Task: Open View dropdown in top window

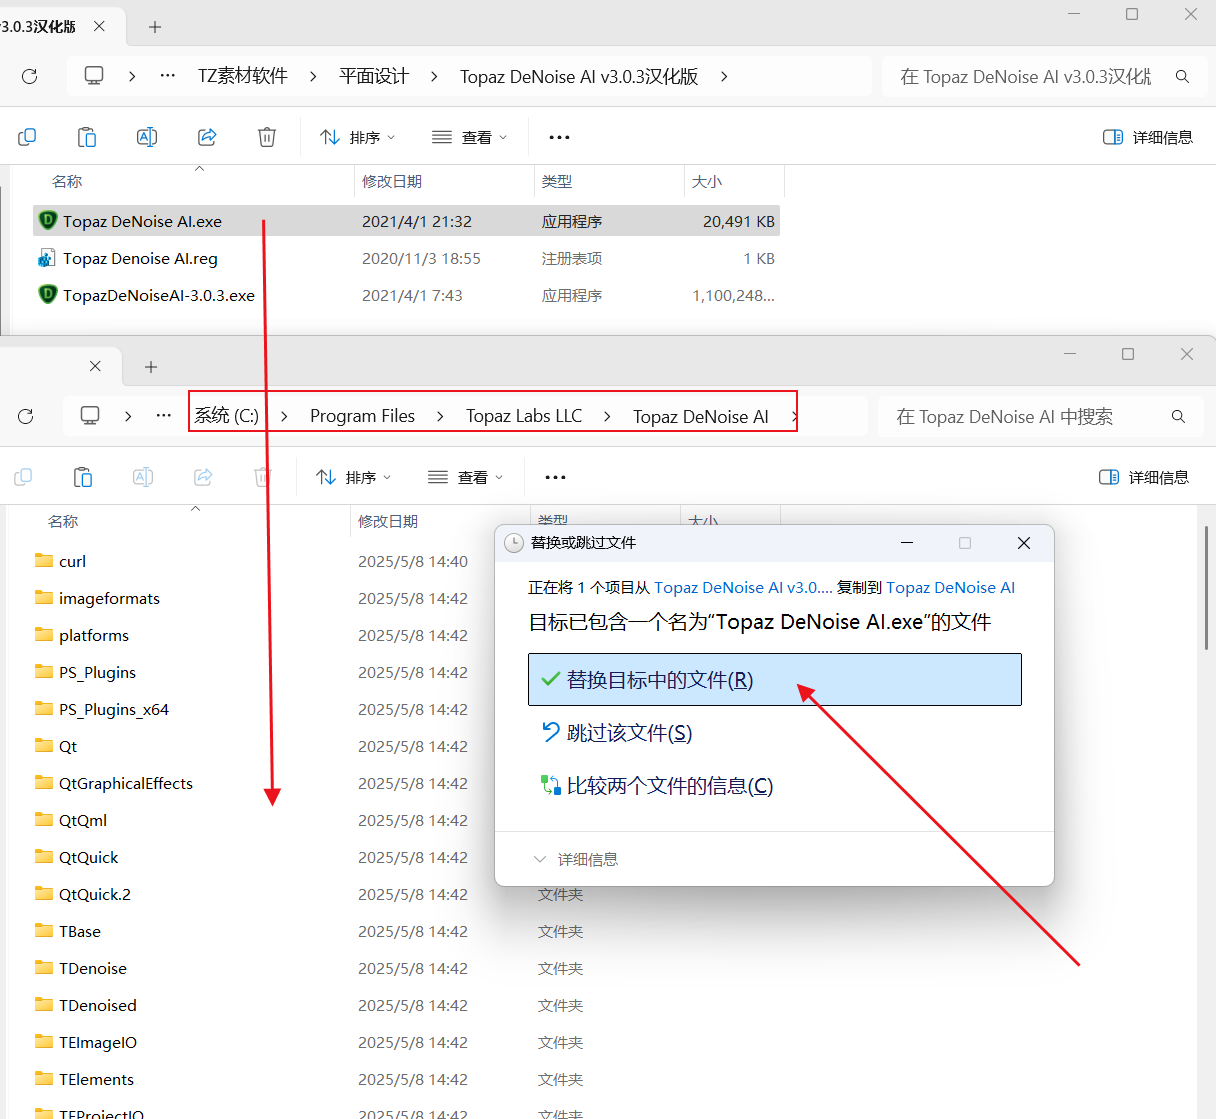Action: click(470, 137)
